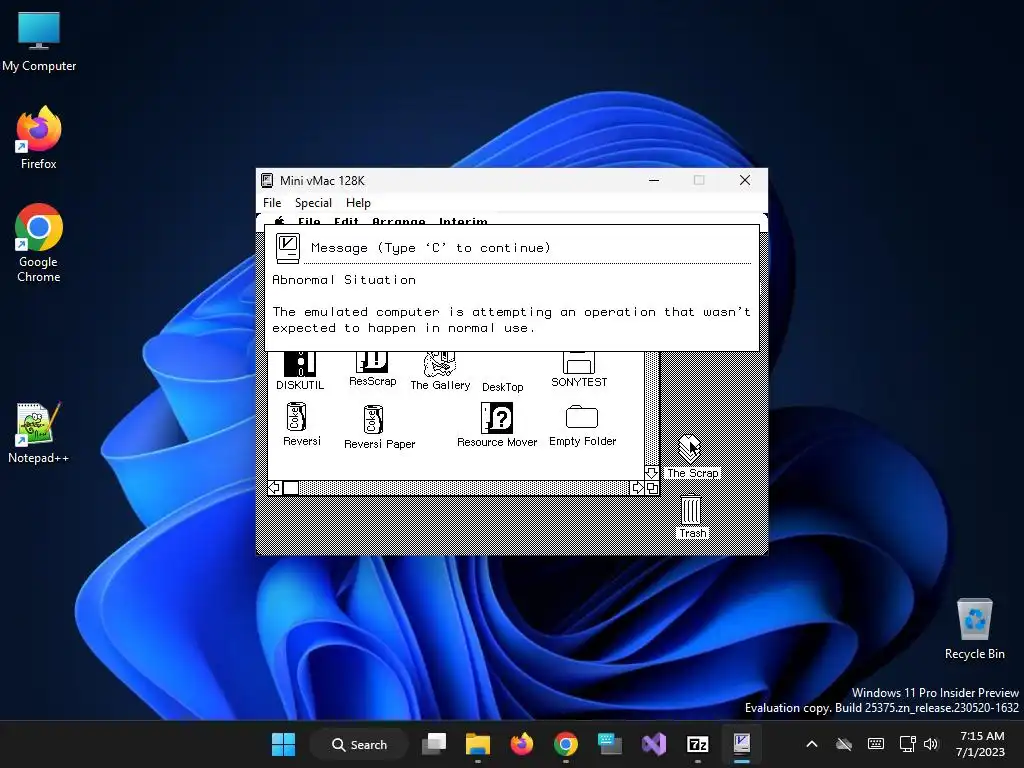Screen dimensions: 1024x768
Task: Click the horizontal scrollbar thumb in Mac window
Action: 291,488
